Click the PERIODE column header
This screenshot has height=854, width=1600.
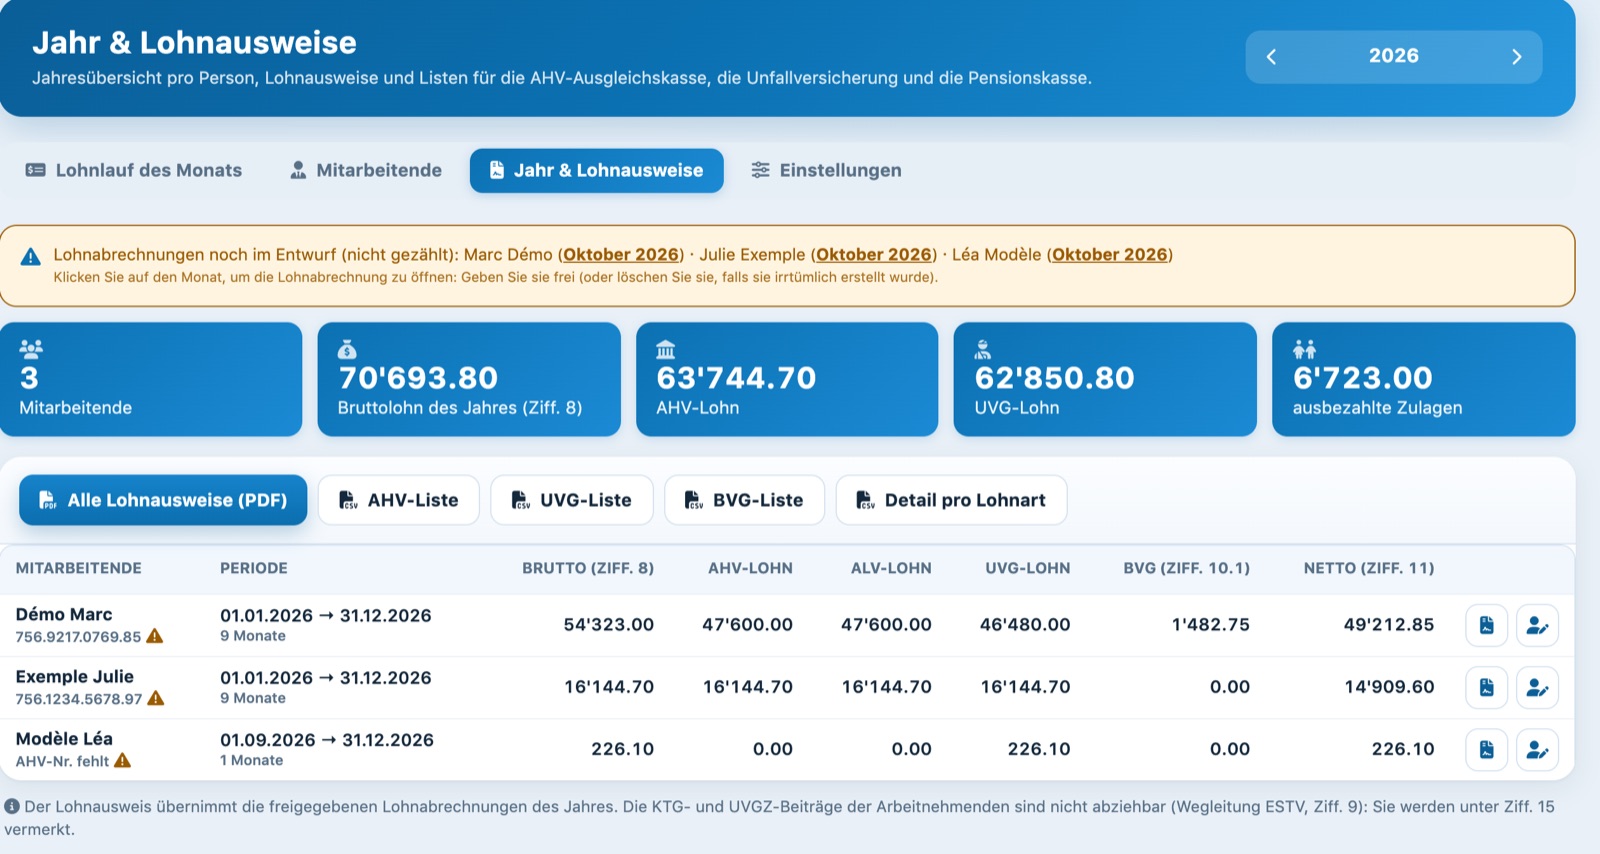coord(254,568)
